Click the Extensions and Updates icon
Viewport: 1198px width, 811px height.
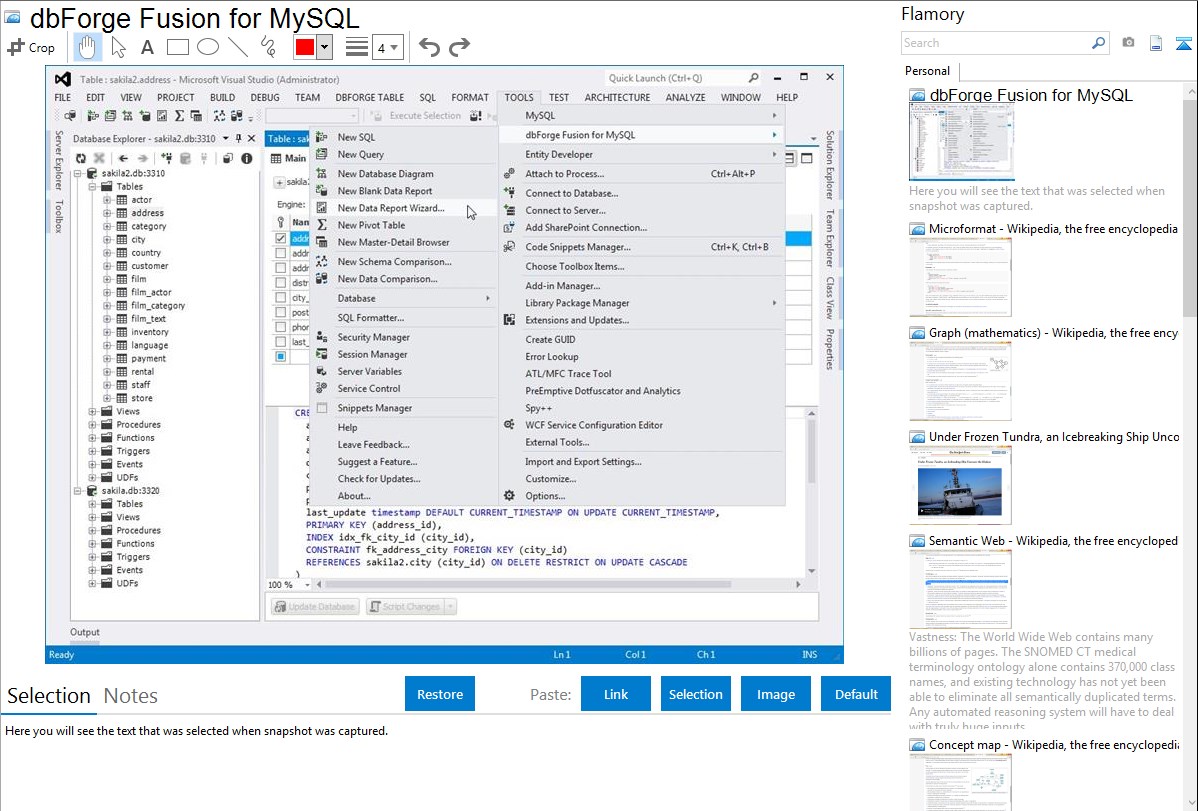tap(509, 320)
